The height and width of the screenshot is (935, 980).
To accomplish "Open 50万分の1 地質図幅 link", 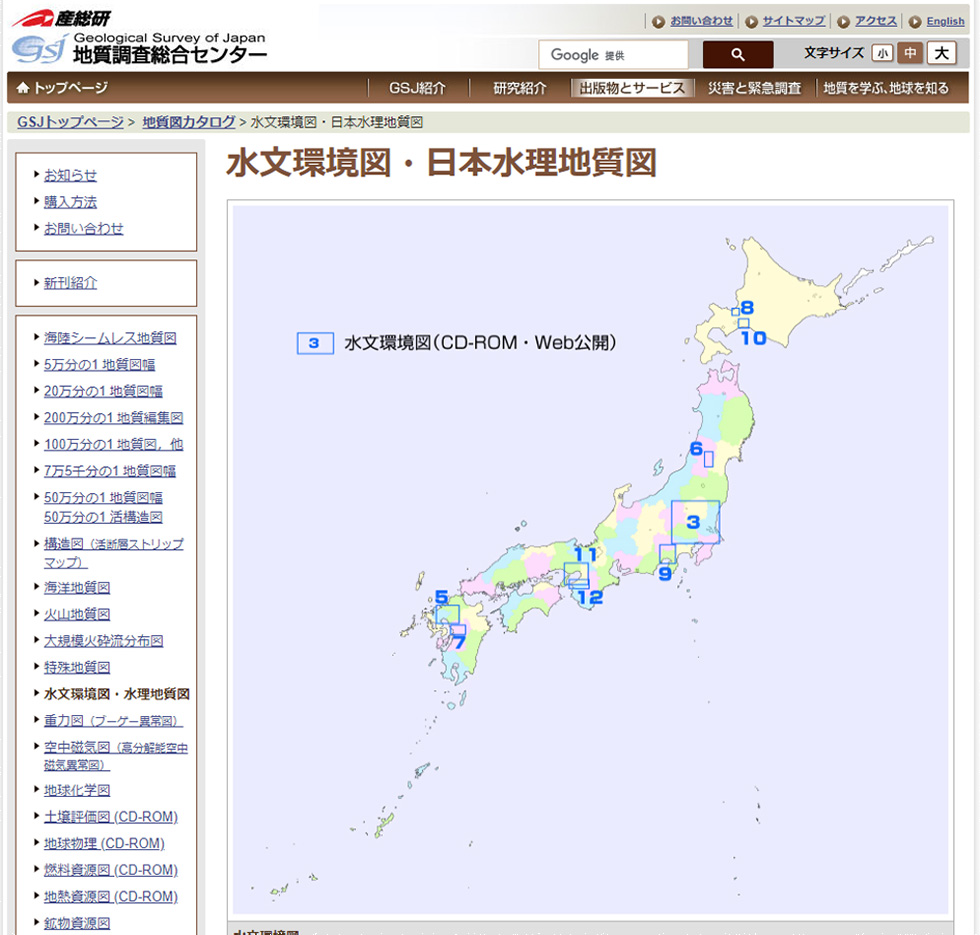I will [x=103, y=498].
